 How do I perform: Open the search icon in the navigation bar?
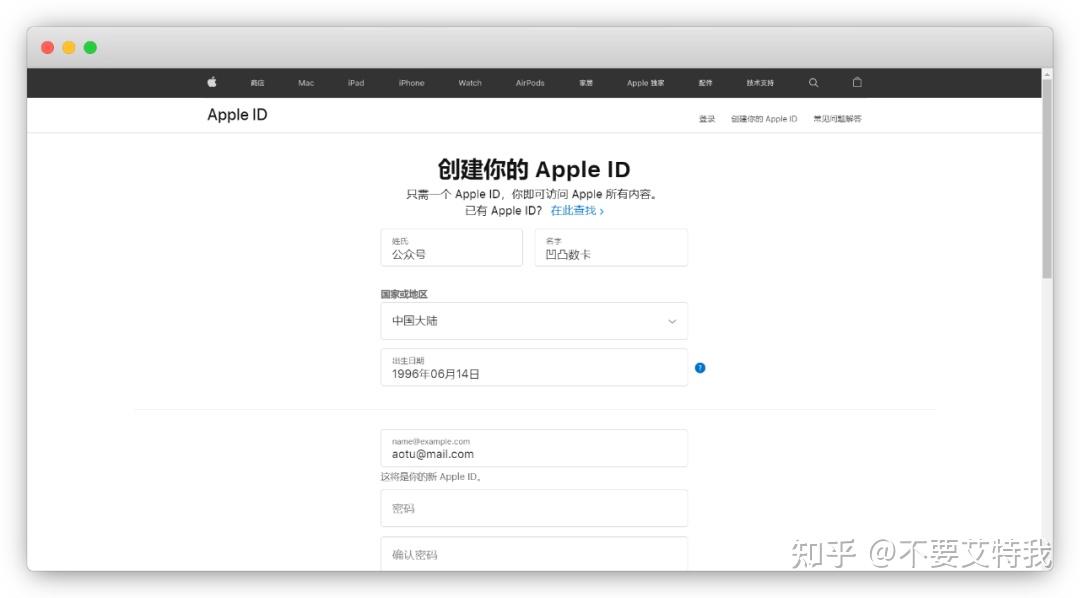[813, 83]
